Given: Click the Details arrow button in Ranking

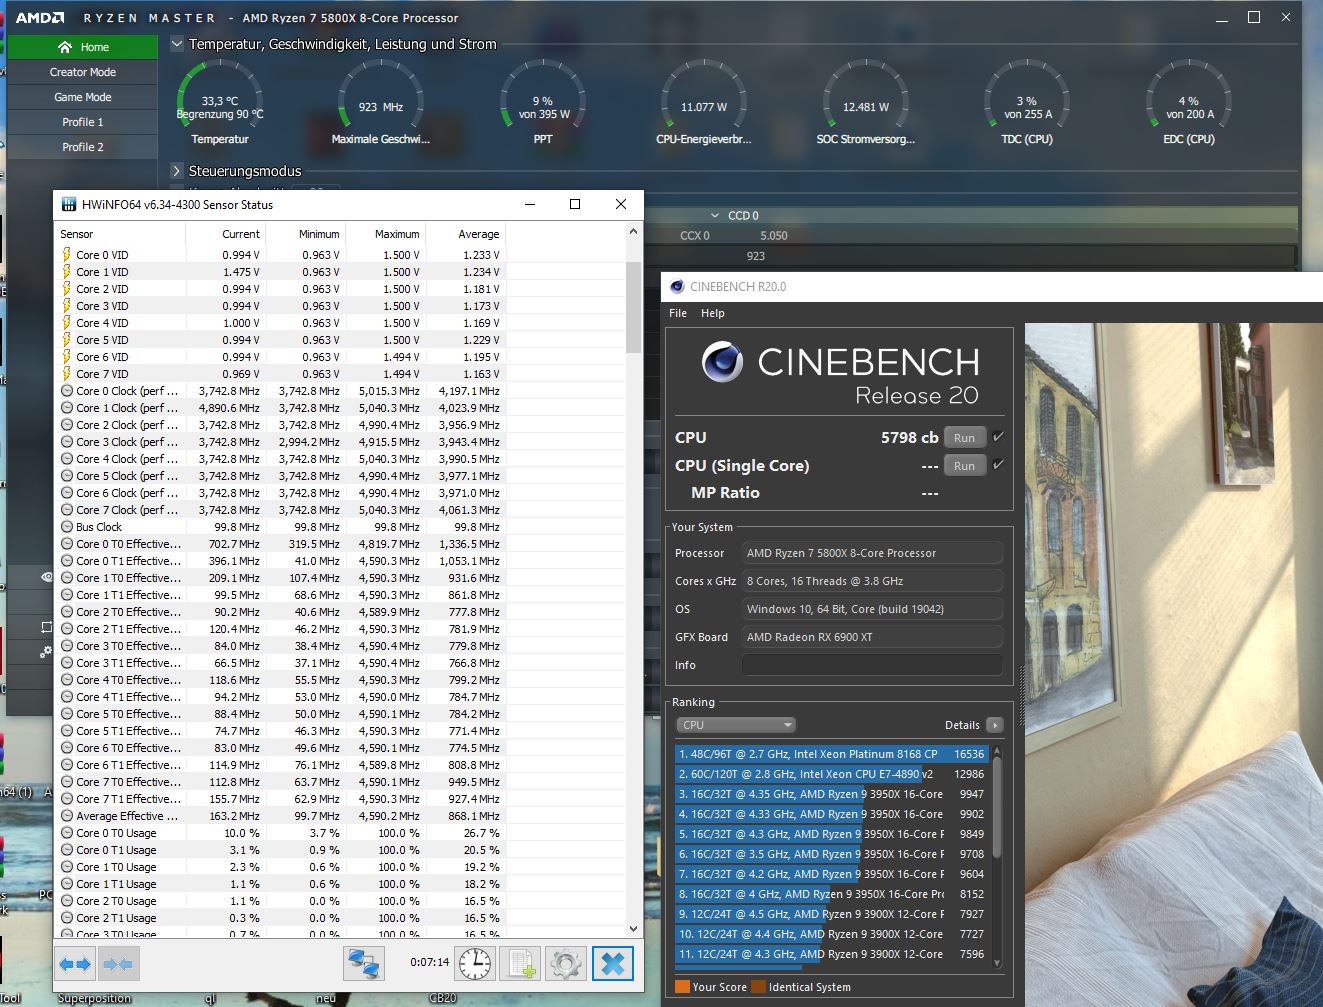Looking at the screenshot, I should [x=994, y=725].
